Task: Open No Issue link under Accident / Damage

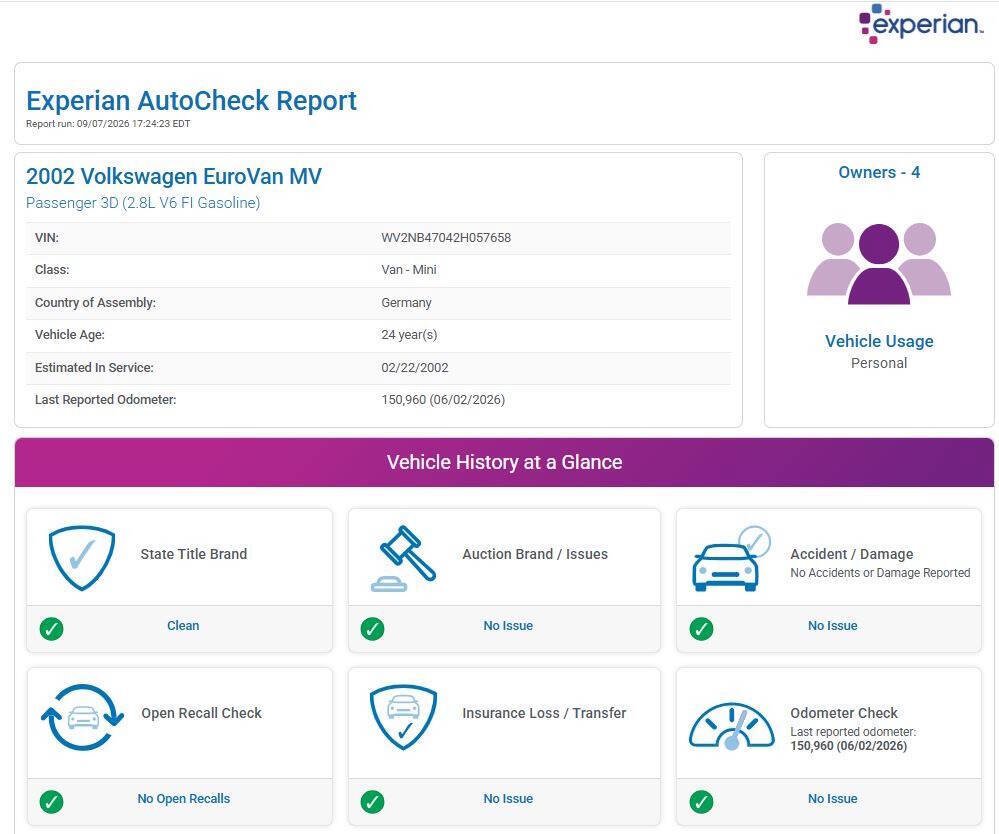Action: point(833,626)
